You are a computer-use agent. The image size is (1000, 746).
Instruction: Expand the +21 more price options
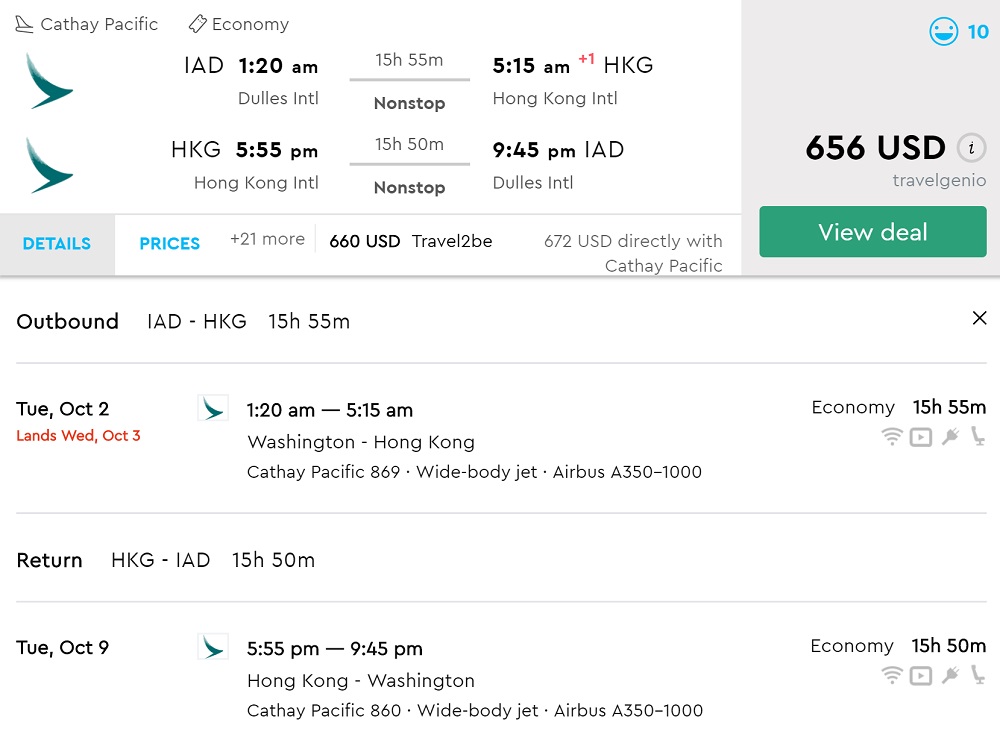coord(267,239)
